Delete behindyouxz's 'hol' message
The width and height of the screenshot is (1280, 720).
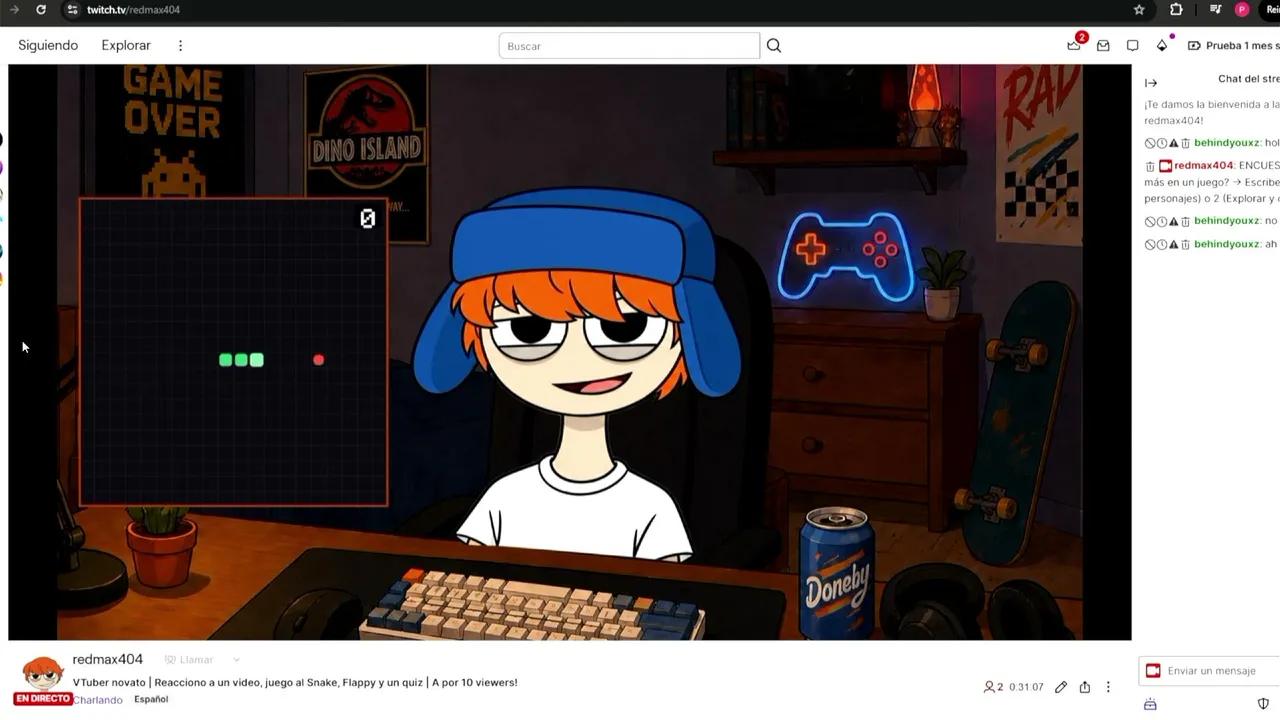pyautogui.click(x=1186, y=144)
